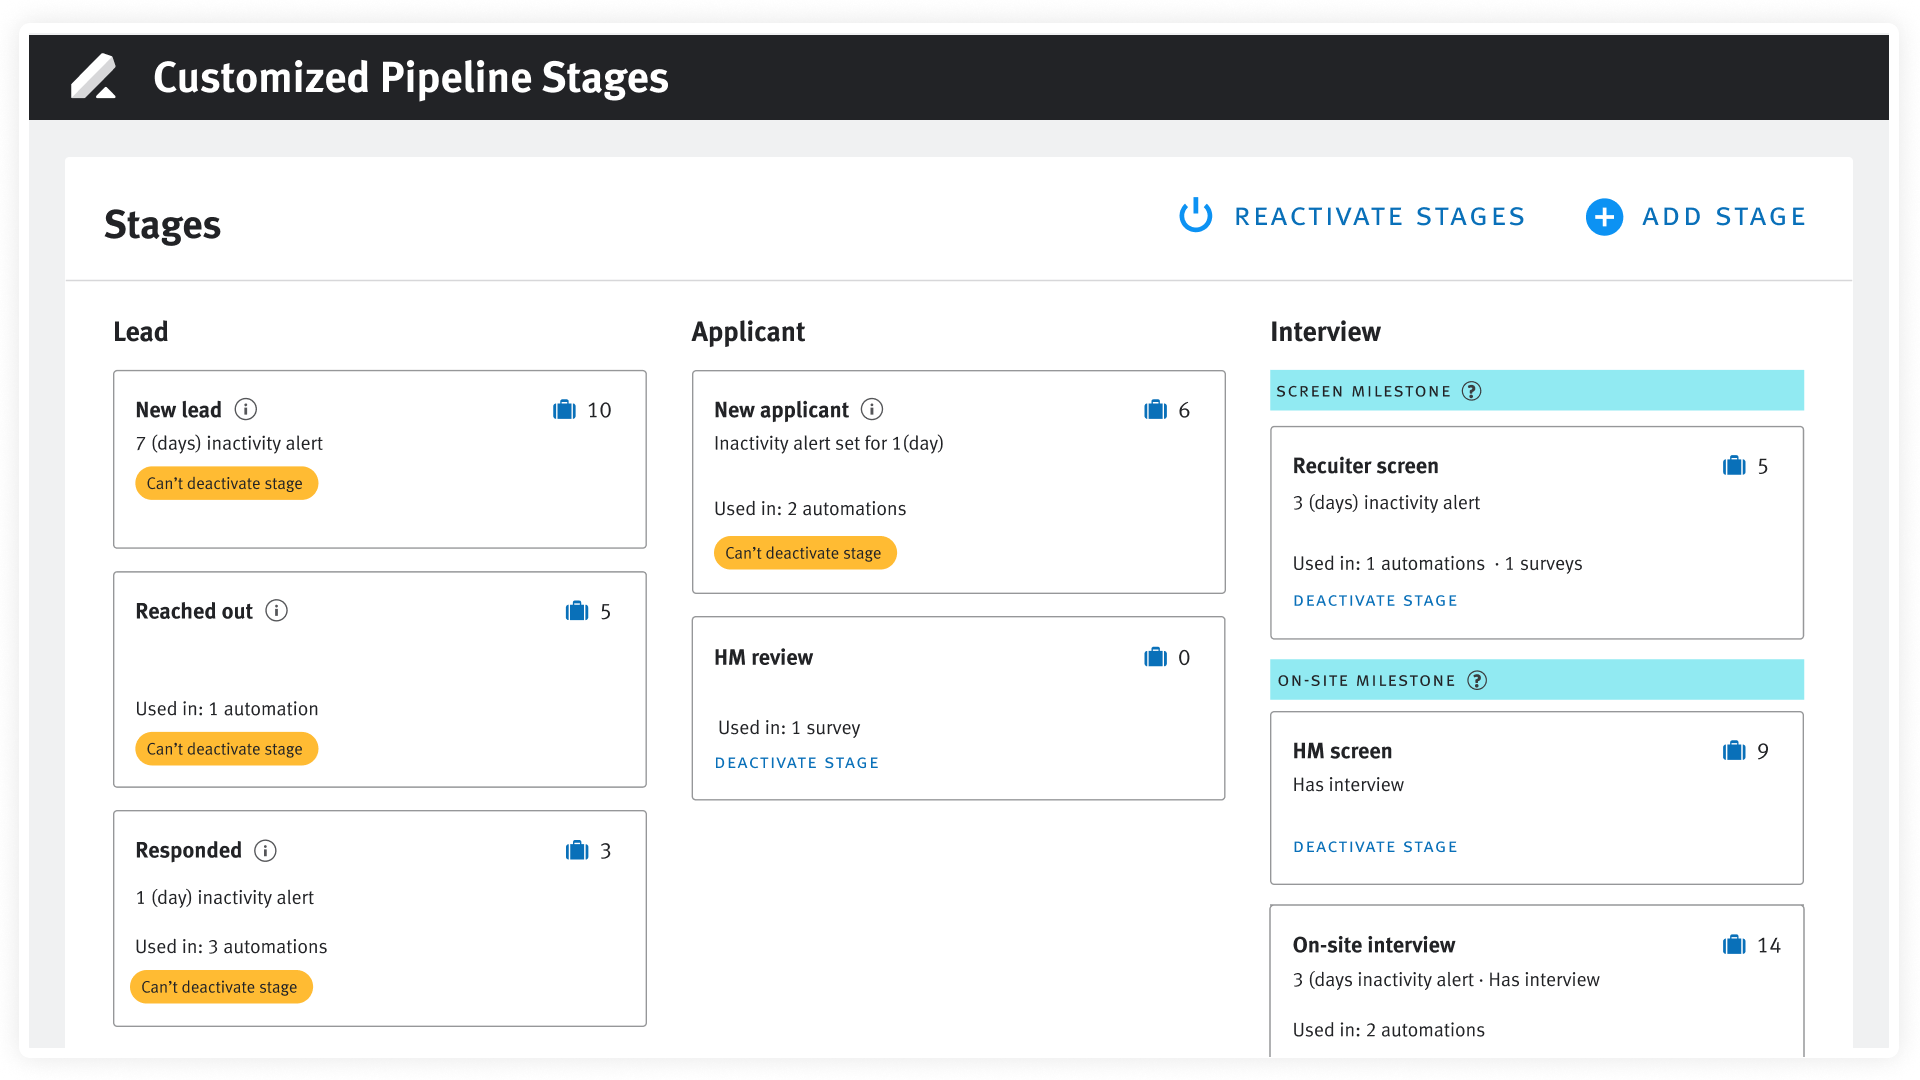Click Add Stage text button
1920x1080 pixels.
[1724, 217]
